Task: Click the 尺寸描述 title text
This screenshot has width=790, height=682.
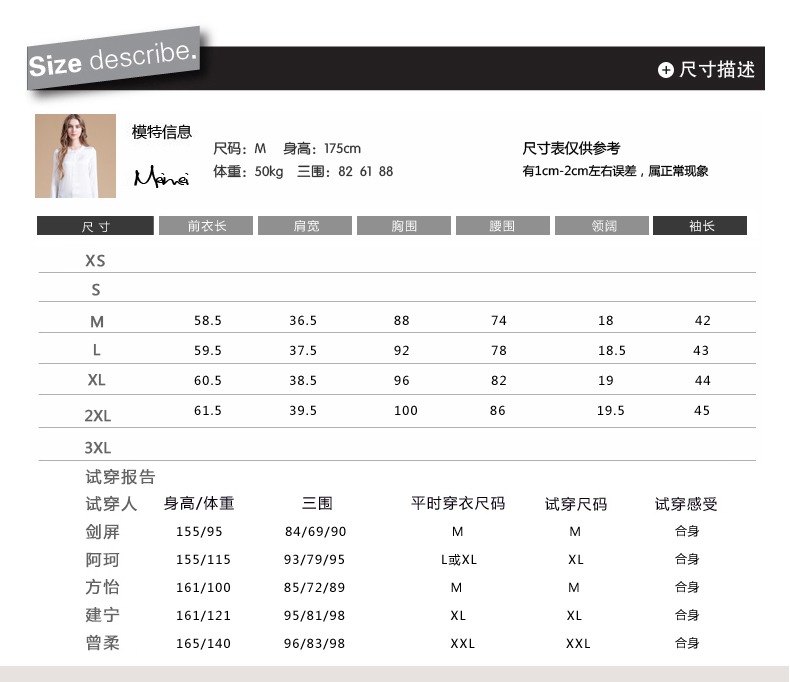Action: point(716,70)
